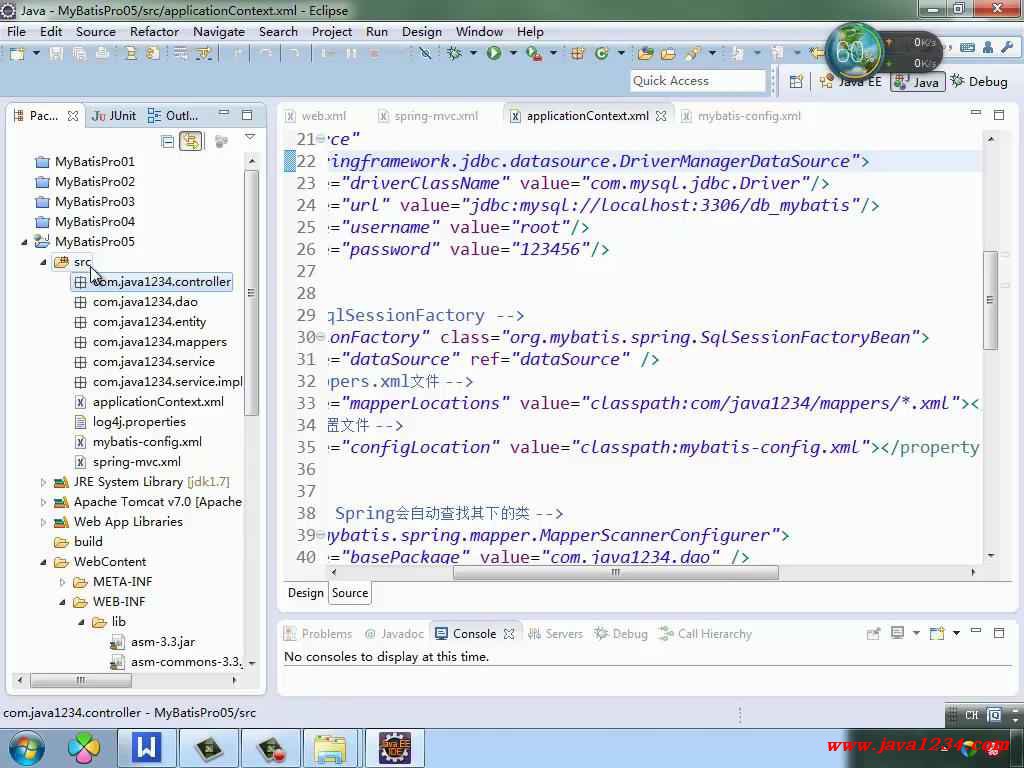
Task: Expand the JRE System Library node
Action: tap(43, 483)
